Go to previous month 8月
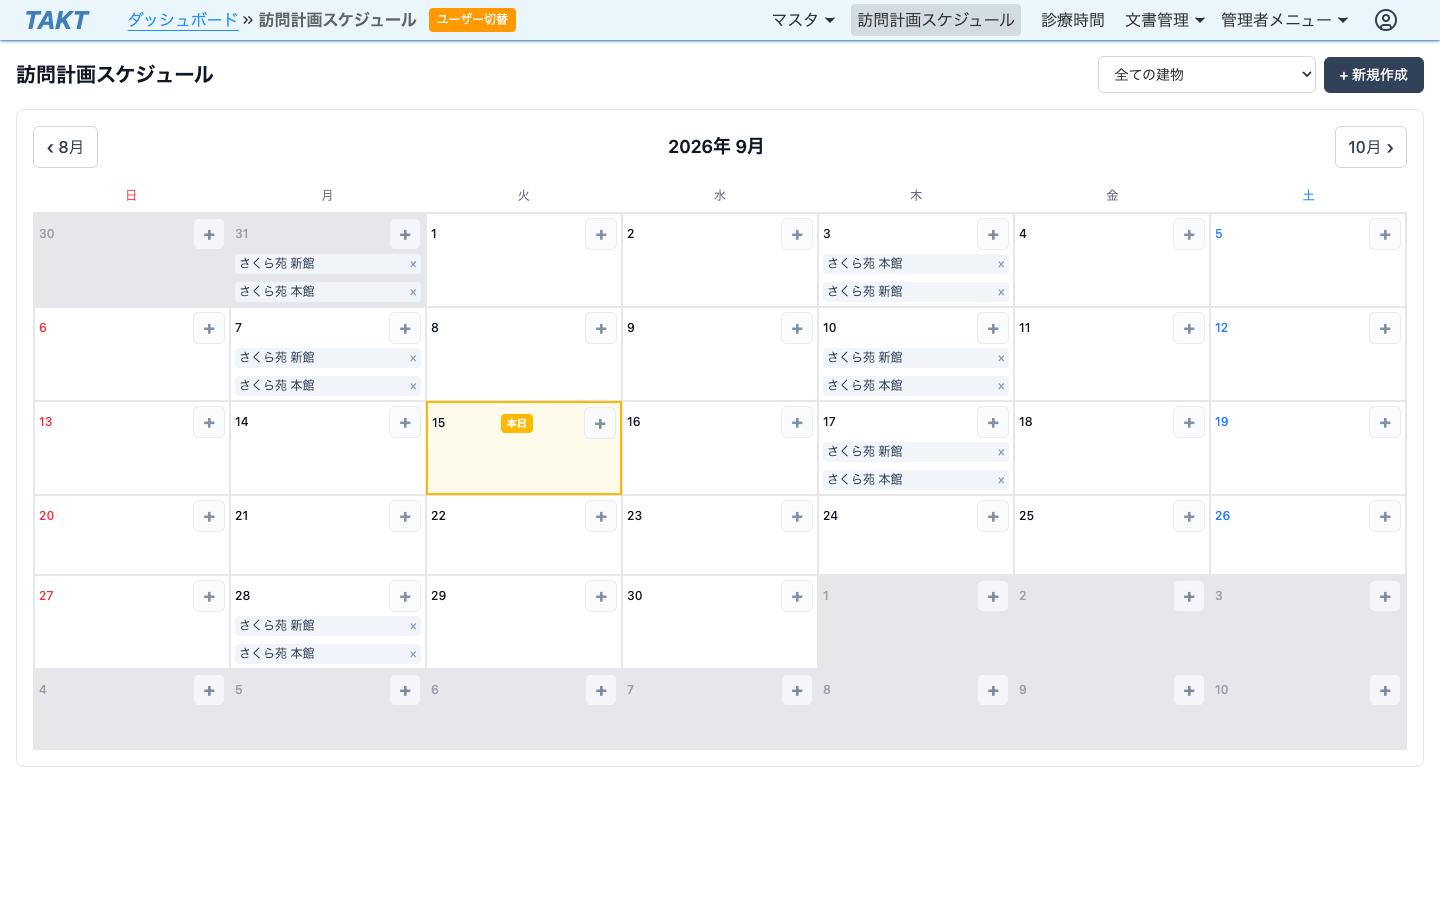 pos(65,147)
